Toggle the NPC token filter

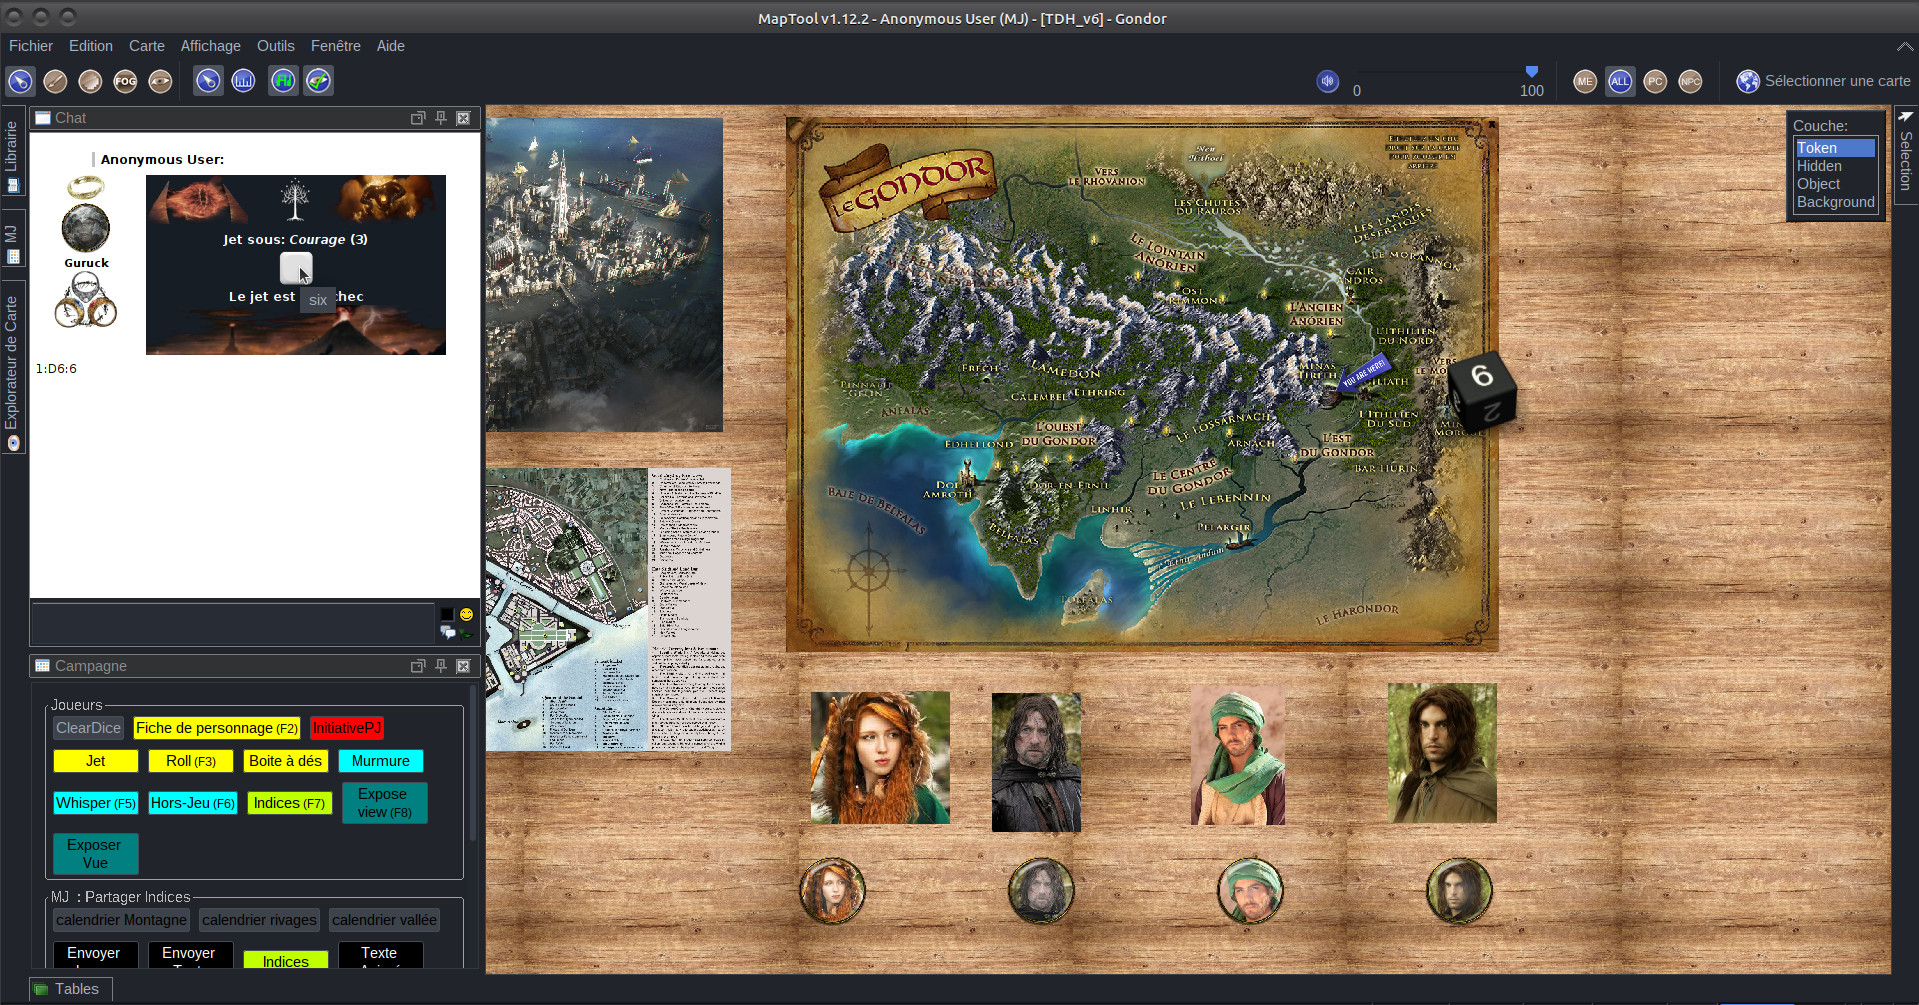[1690, 81]
